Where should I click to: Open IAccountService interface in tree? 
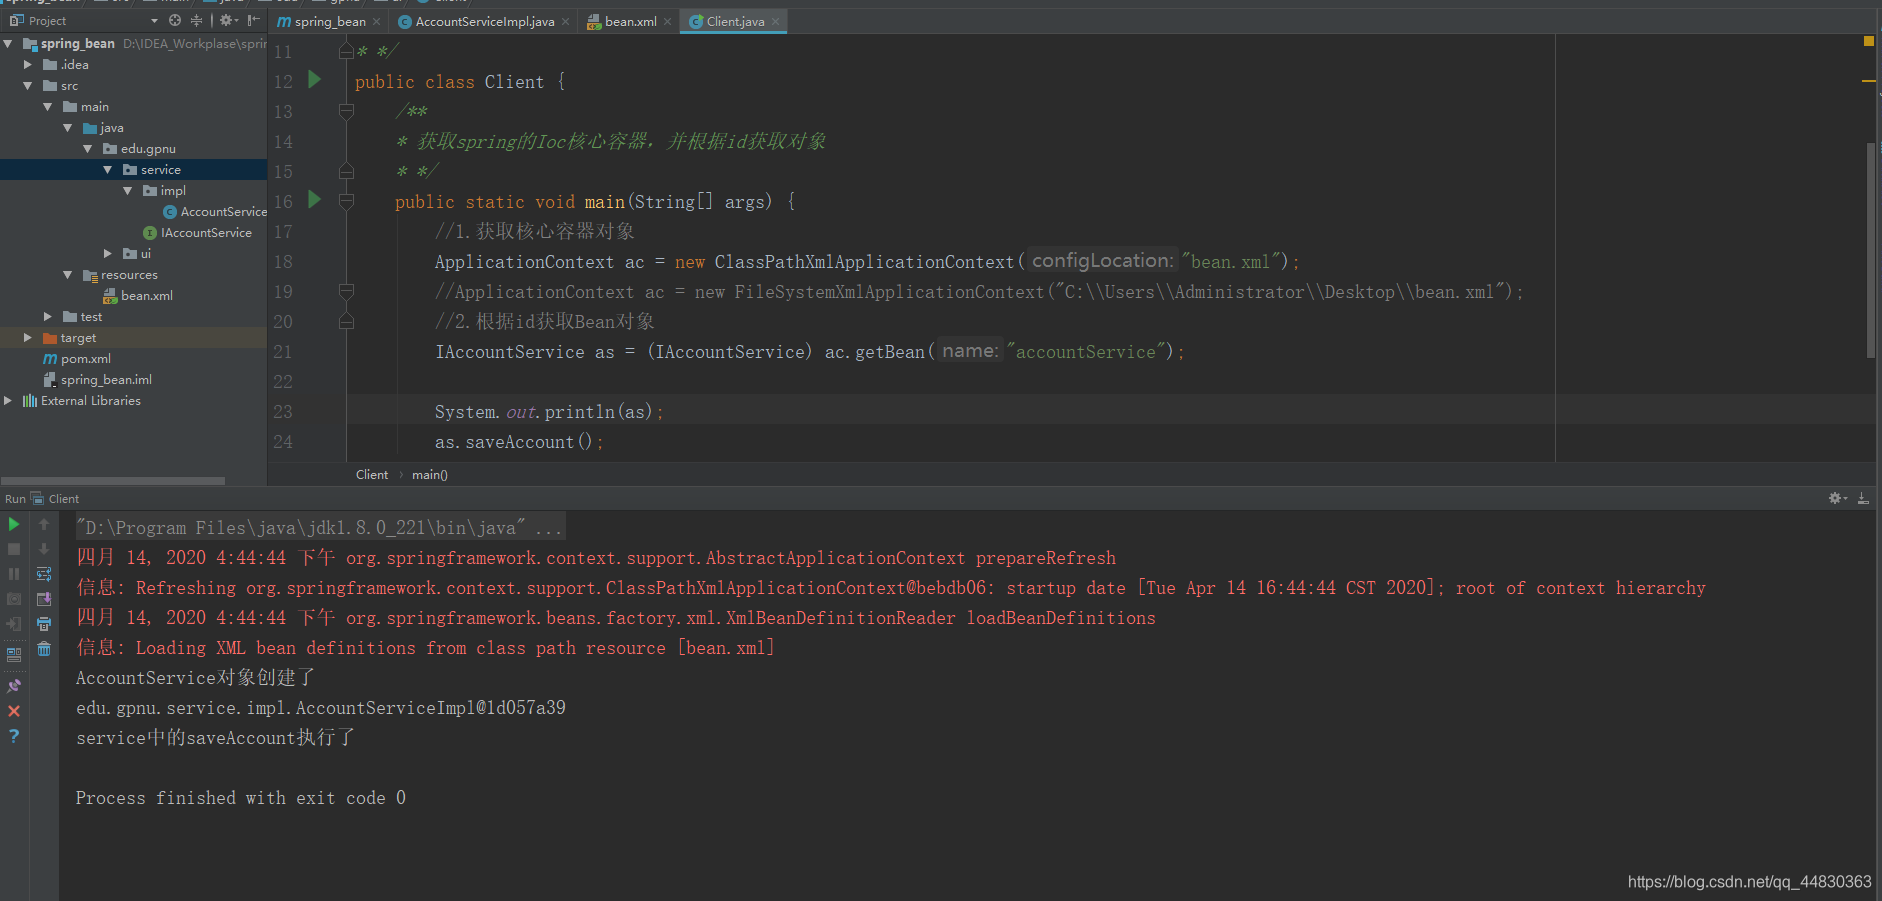[197, 232]
